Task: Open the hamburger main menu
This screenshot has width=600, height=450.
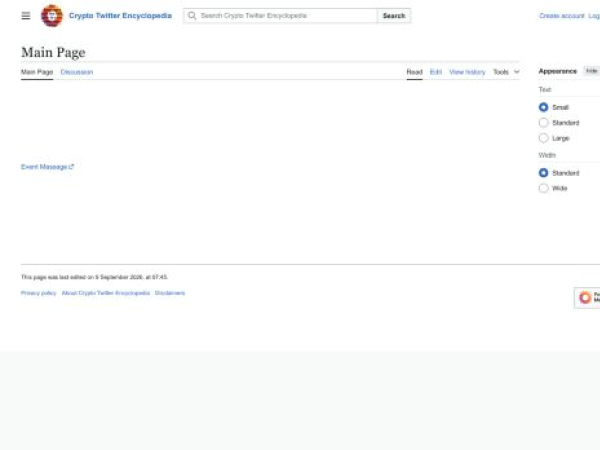Action: 26,16
